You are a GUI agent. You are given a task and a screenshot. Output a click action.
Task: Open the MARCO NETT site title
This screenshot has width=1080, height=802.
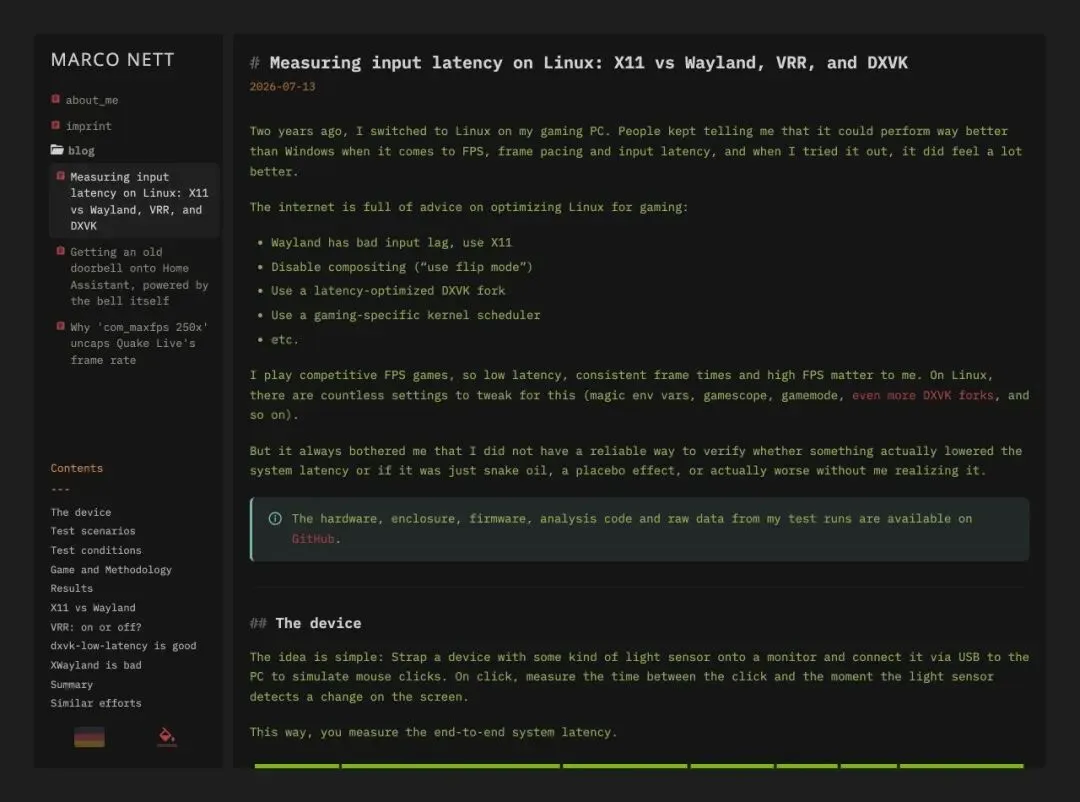pos(112,60)
